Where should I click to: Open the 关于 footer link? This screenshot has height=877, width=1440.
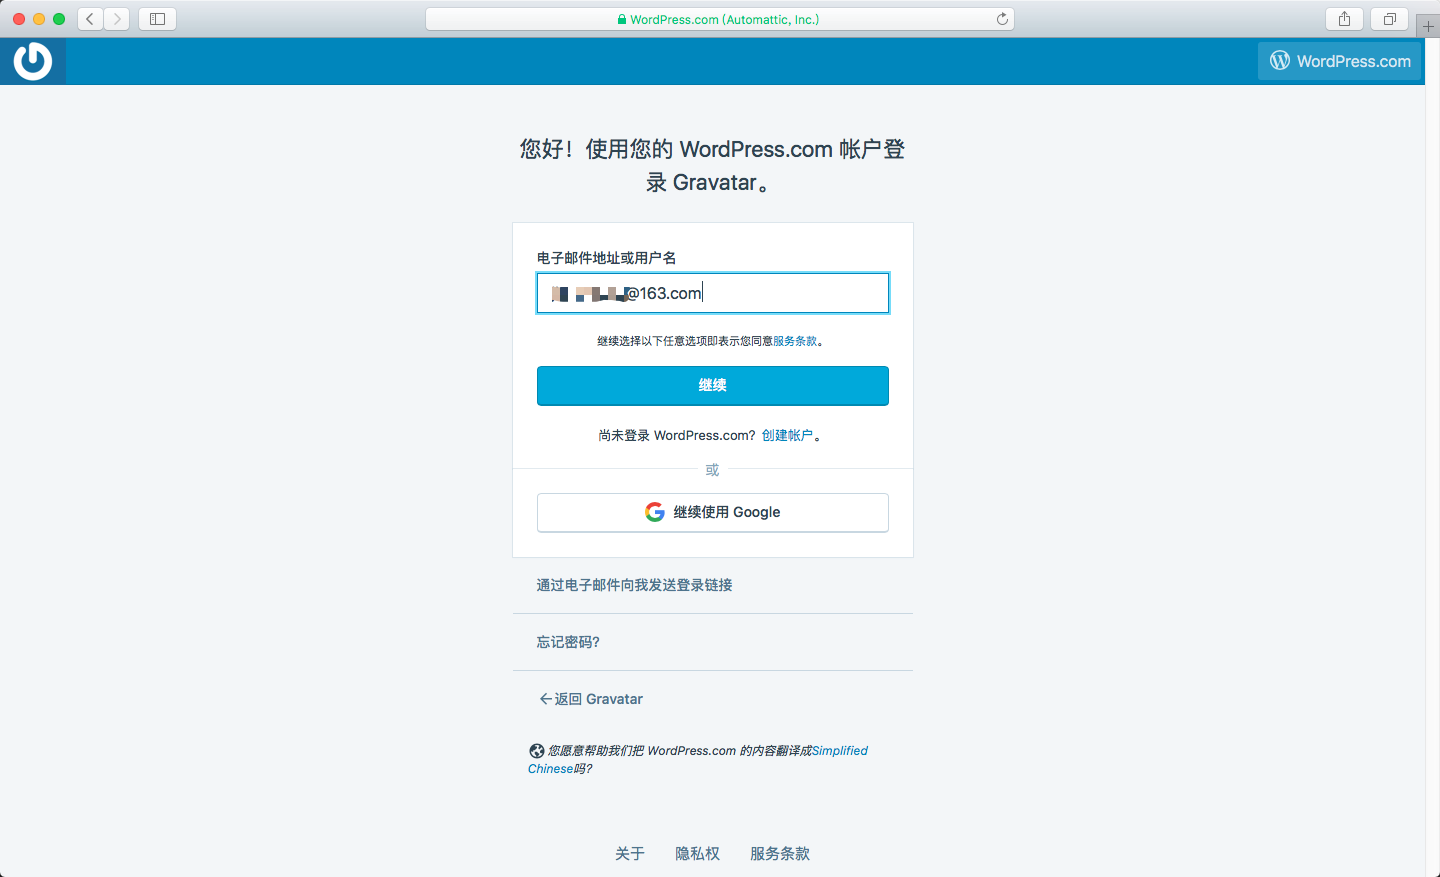[x=630, y=853]
